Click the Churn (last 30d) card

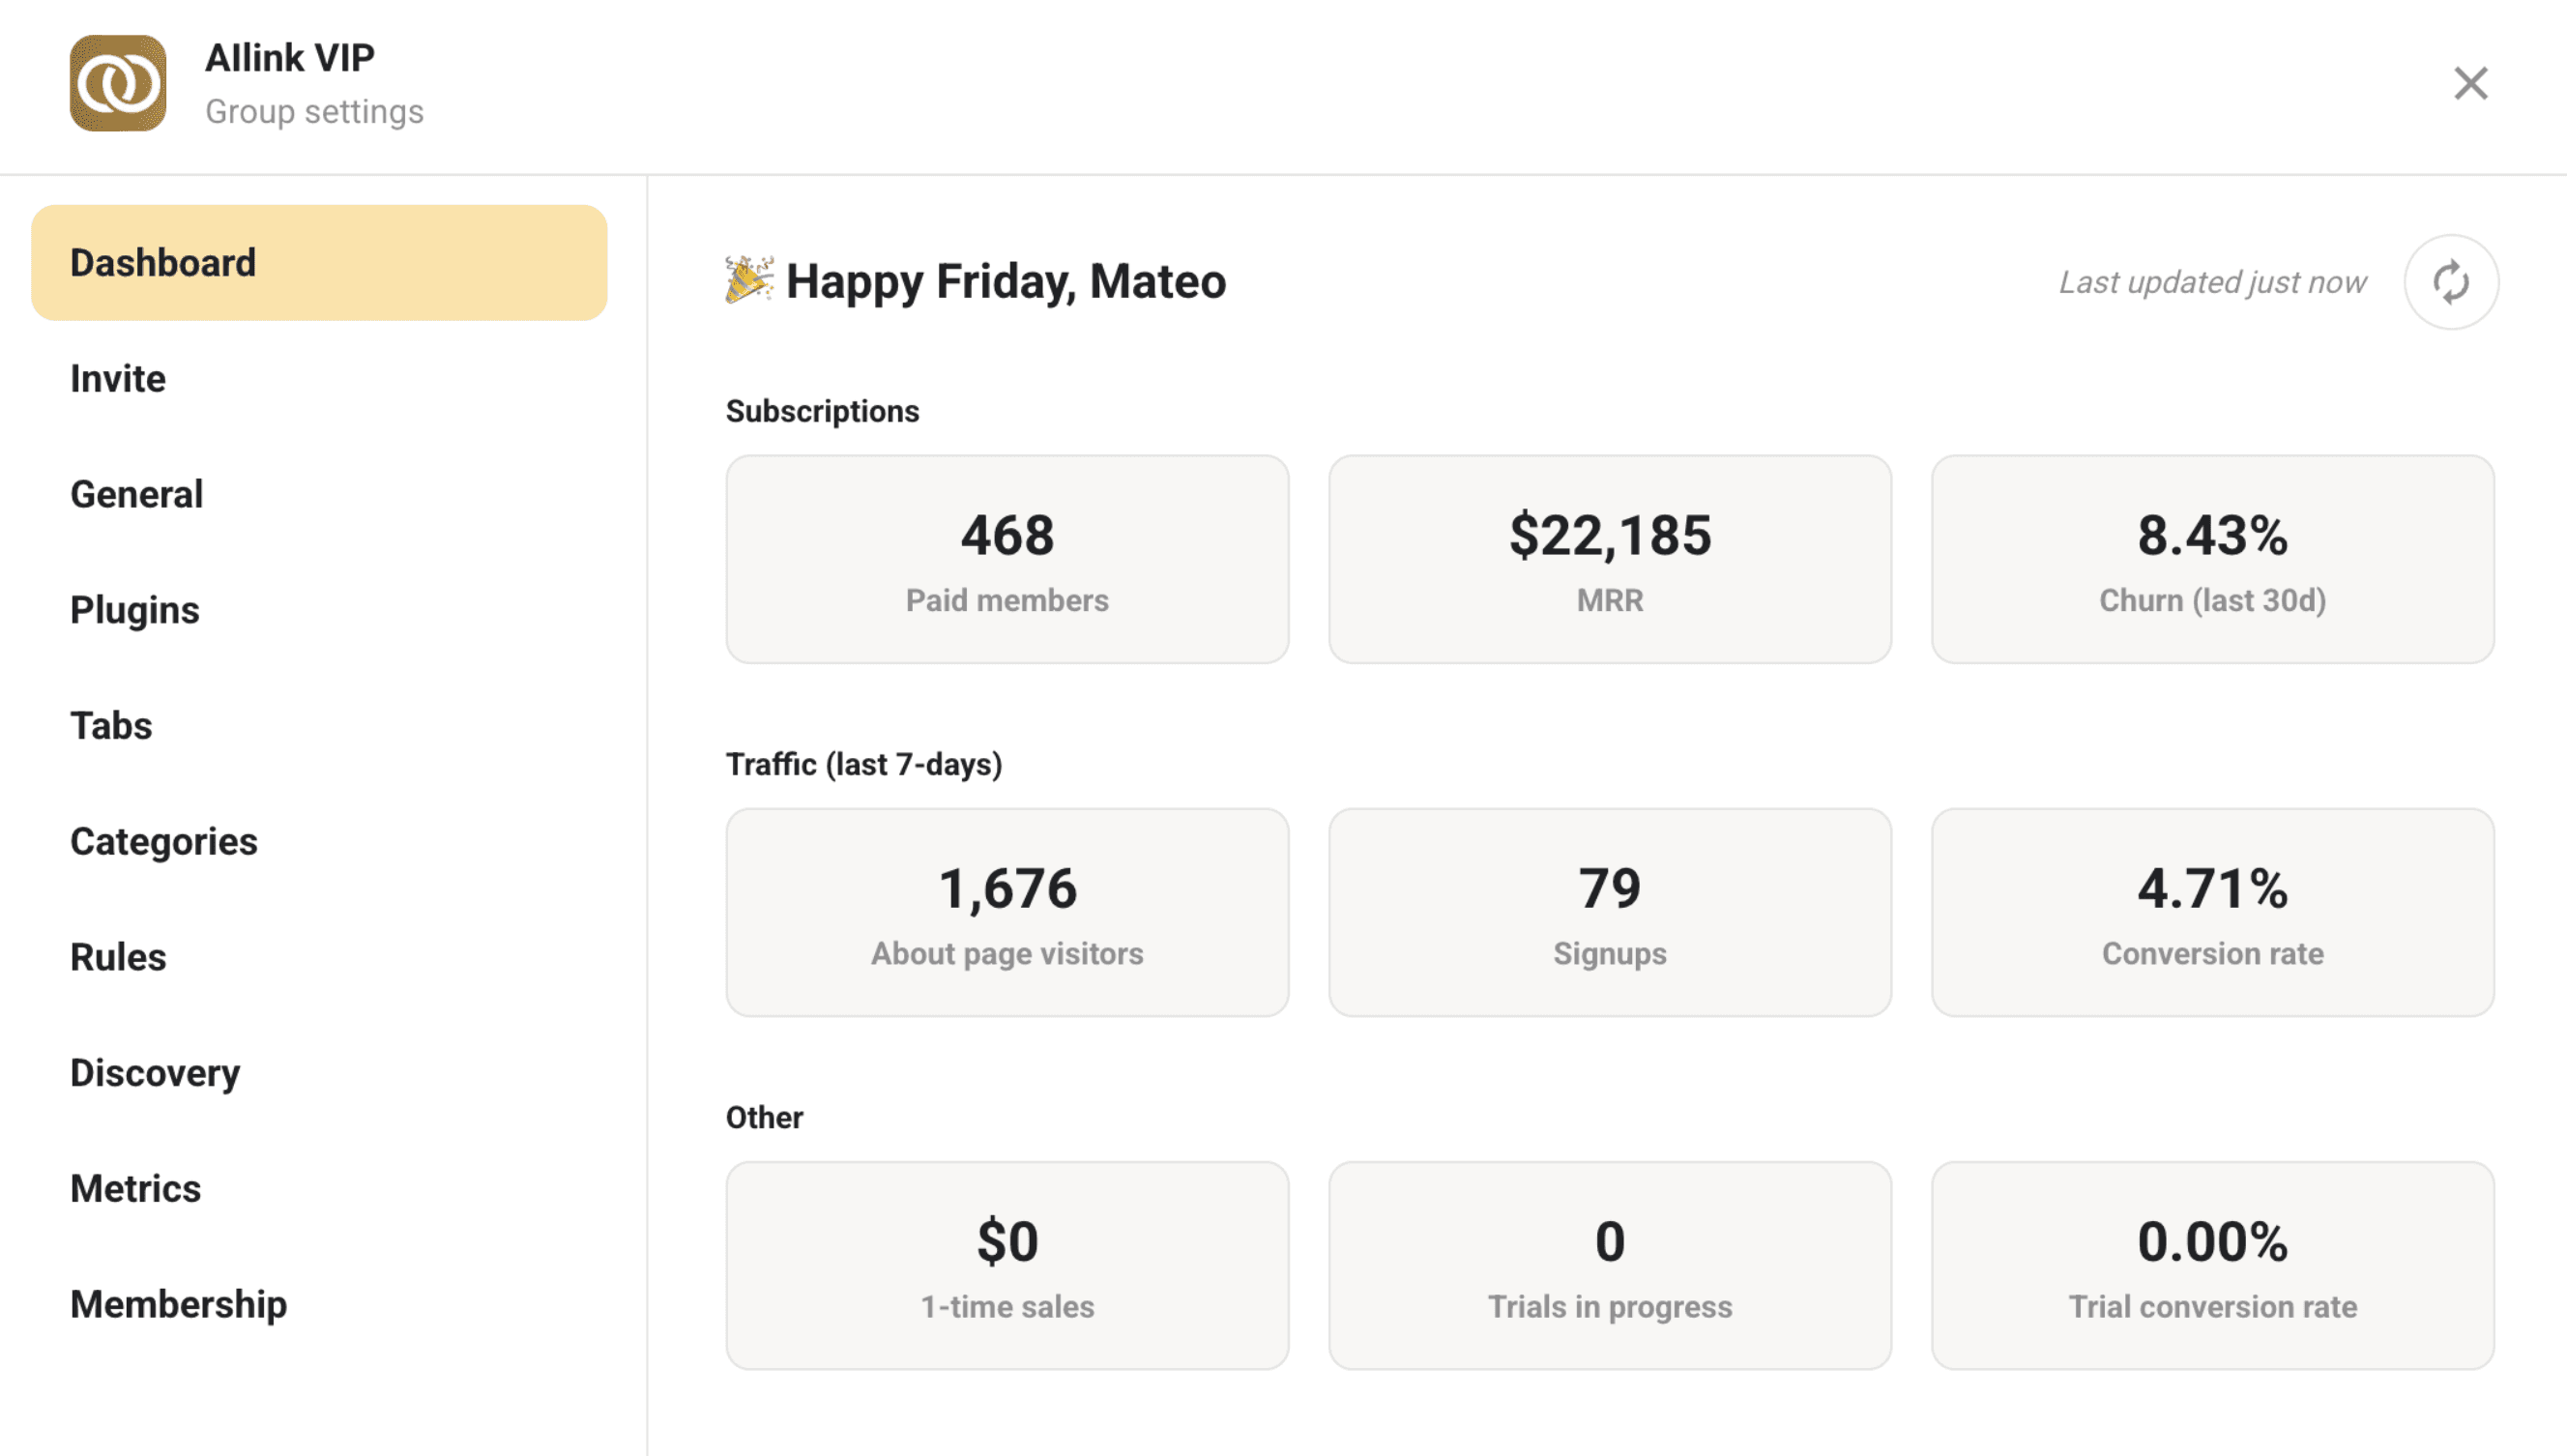pos(2212,559)
